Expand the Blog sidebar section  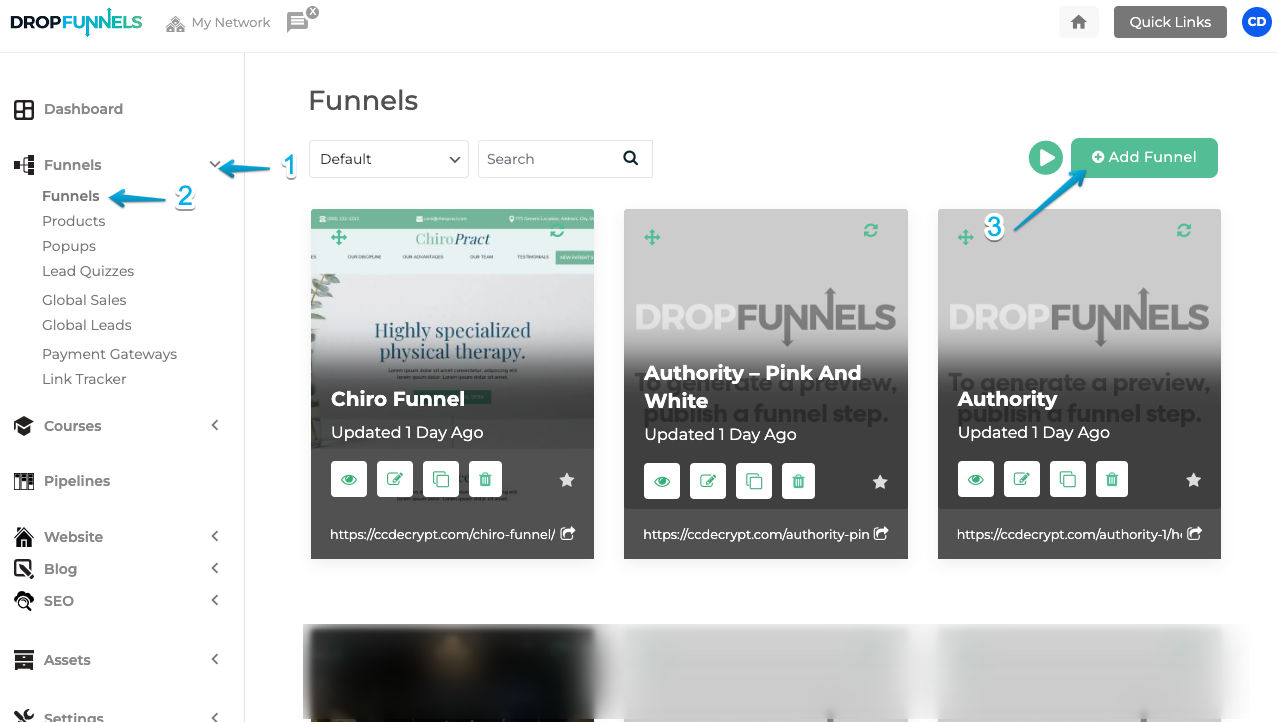[x=214, y=568]
